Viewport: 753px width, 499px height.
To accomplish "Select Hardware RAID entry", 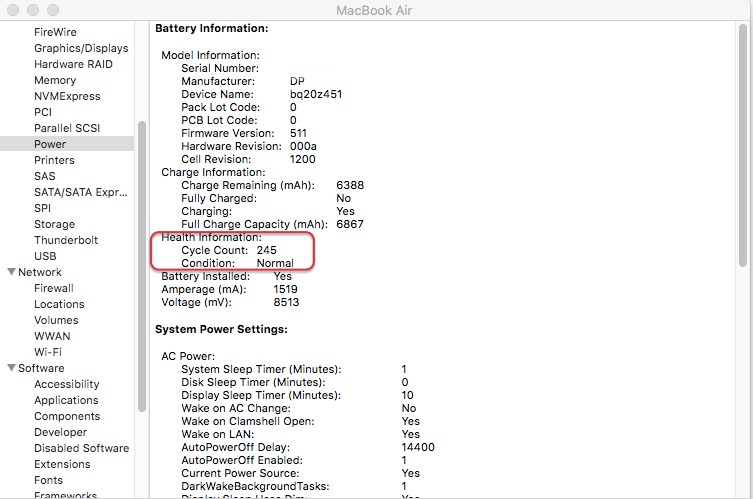I will point(73,64).
